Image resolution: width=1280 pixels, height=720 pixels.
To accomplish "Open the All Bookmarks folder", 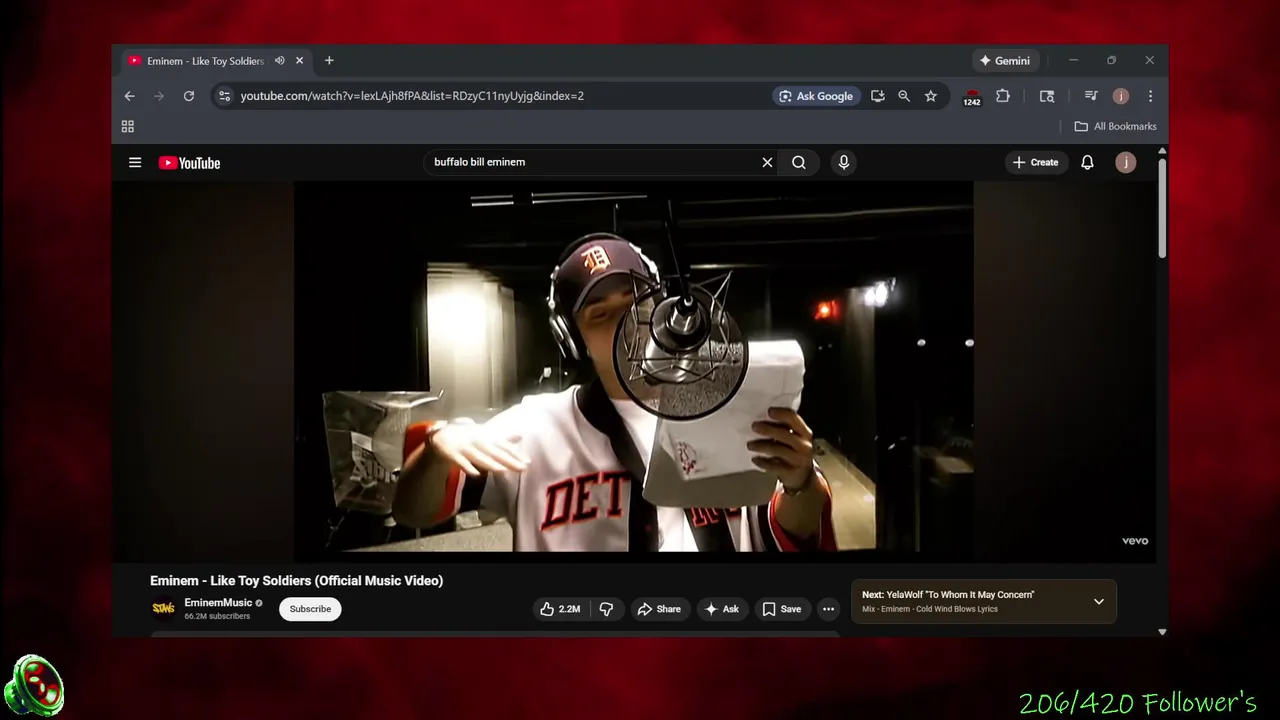I will (x=1115, y=126).
